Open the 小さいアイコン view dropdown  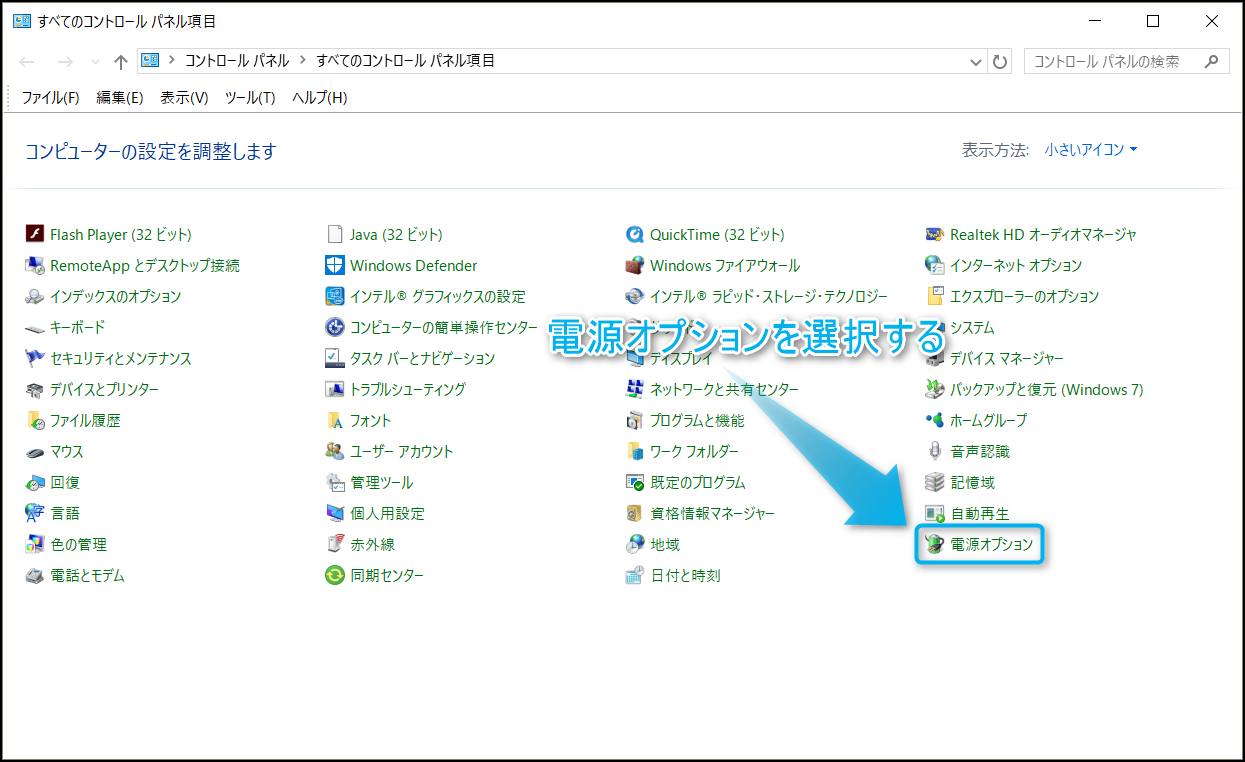pyautogui.click(x=1091, y=150)
